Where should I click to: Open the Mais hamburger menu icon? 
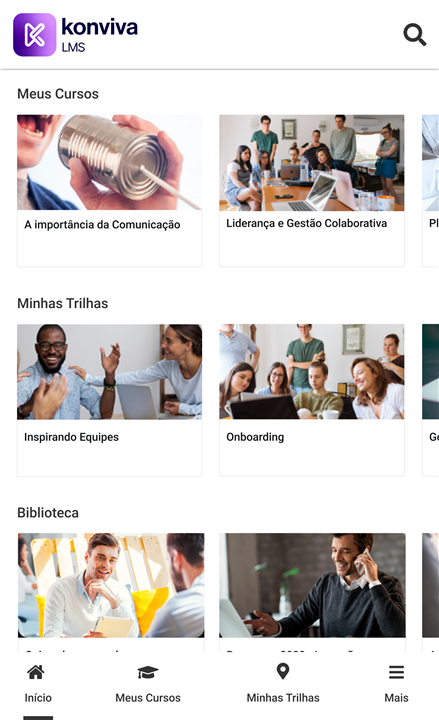point(396,672)
